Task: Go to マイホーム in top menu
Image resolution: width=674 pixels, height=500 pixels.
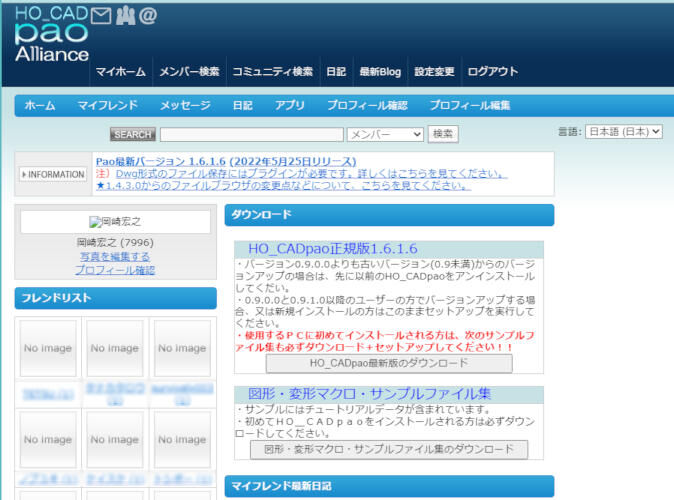Action: pos(121,71)
